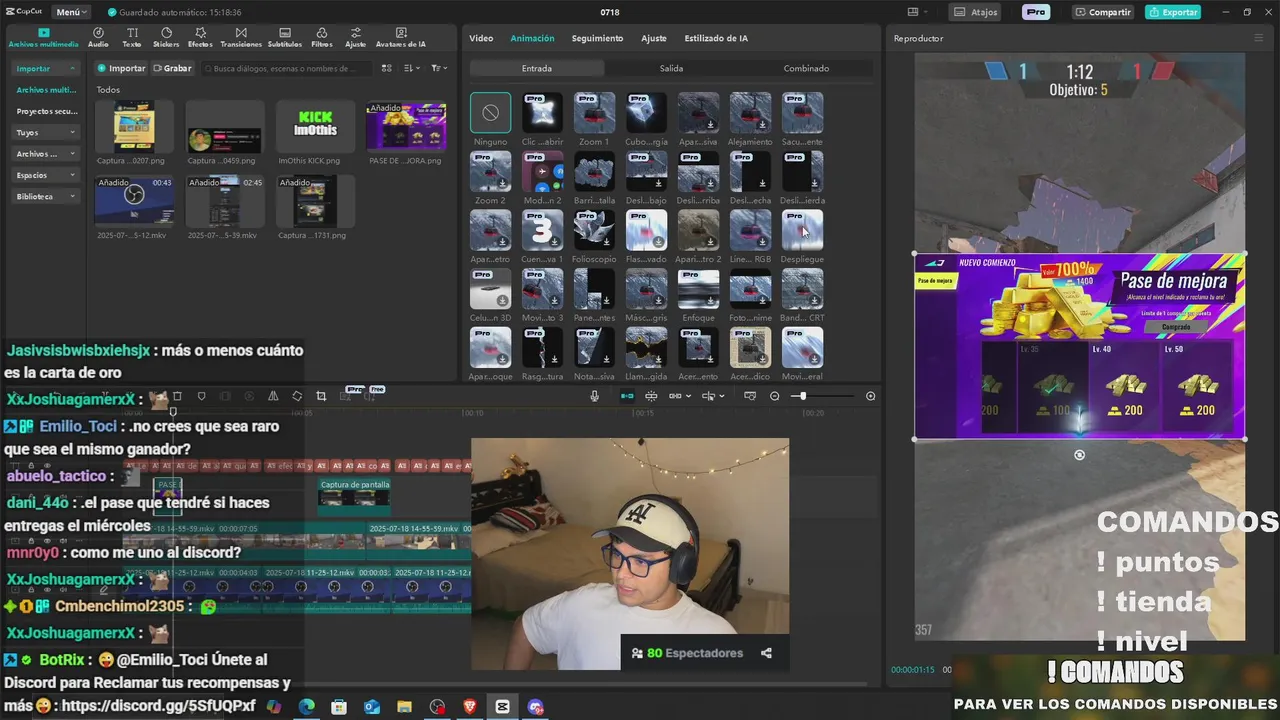Open the title bar layout dropdown arrow
1280x720 pixels.
click(x=927, y=12)
